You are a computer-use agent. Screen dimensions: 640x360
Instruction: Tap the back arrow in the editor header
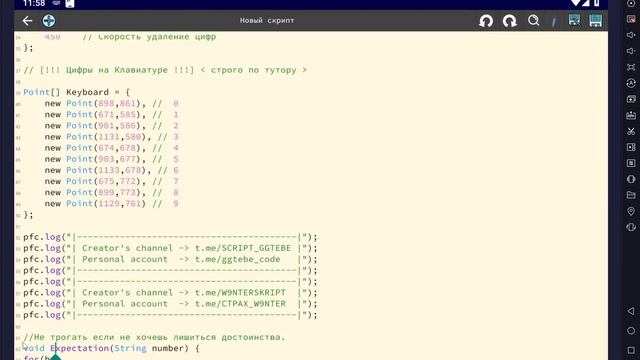pyautogui.click(x=27, y=21)
